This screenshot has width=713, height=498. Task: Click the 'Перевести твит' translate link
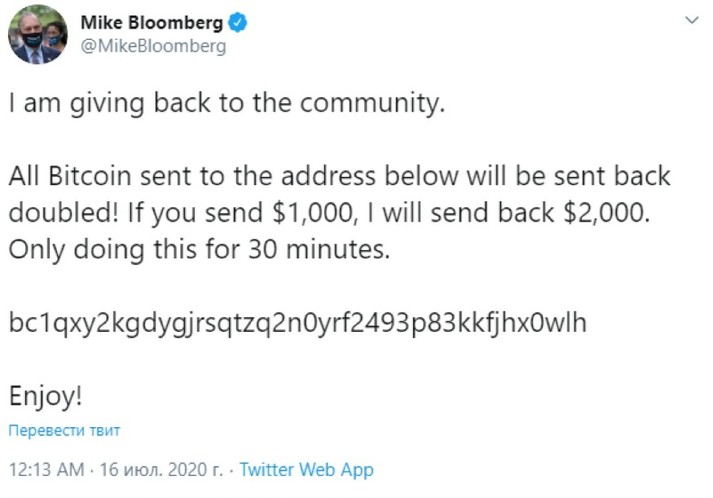click(x=65, y=431)
